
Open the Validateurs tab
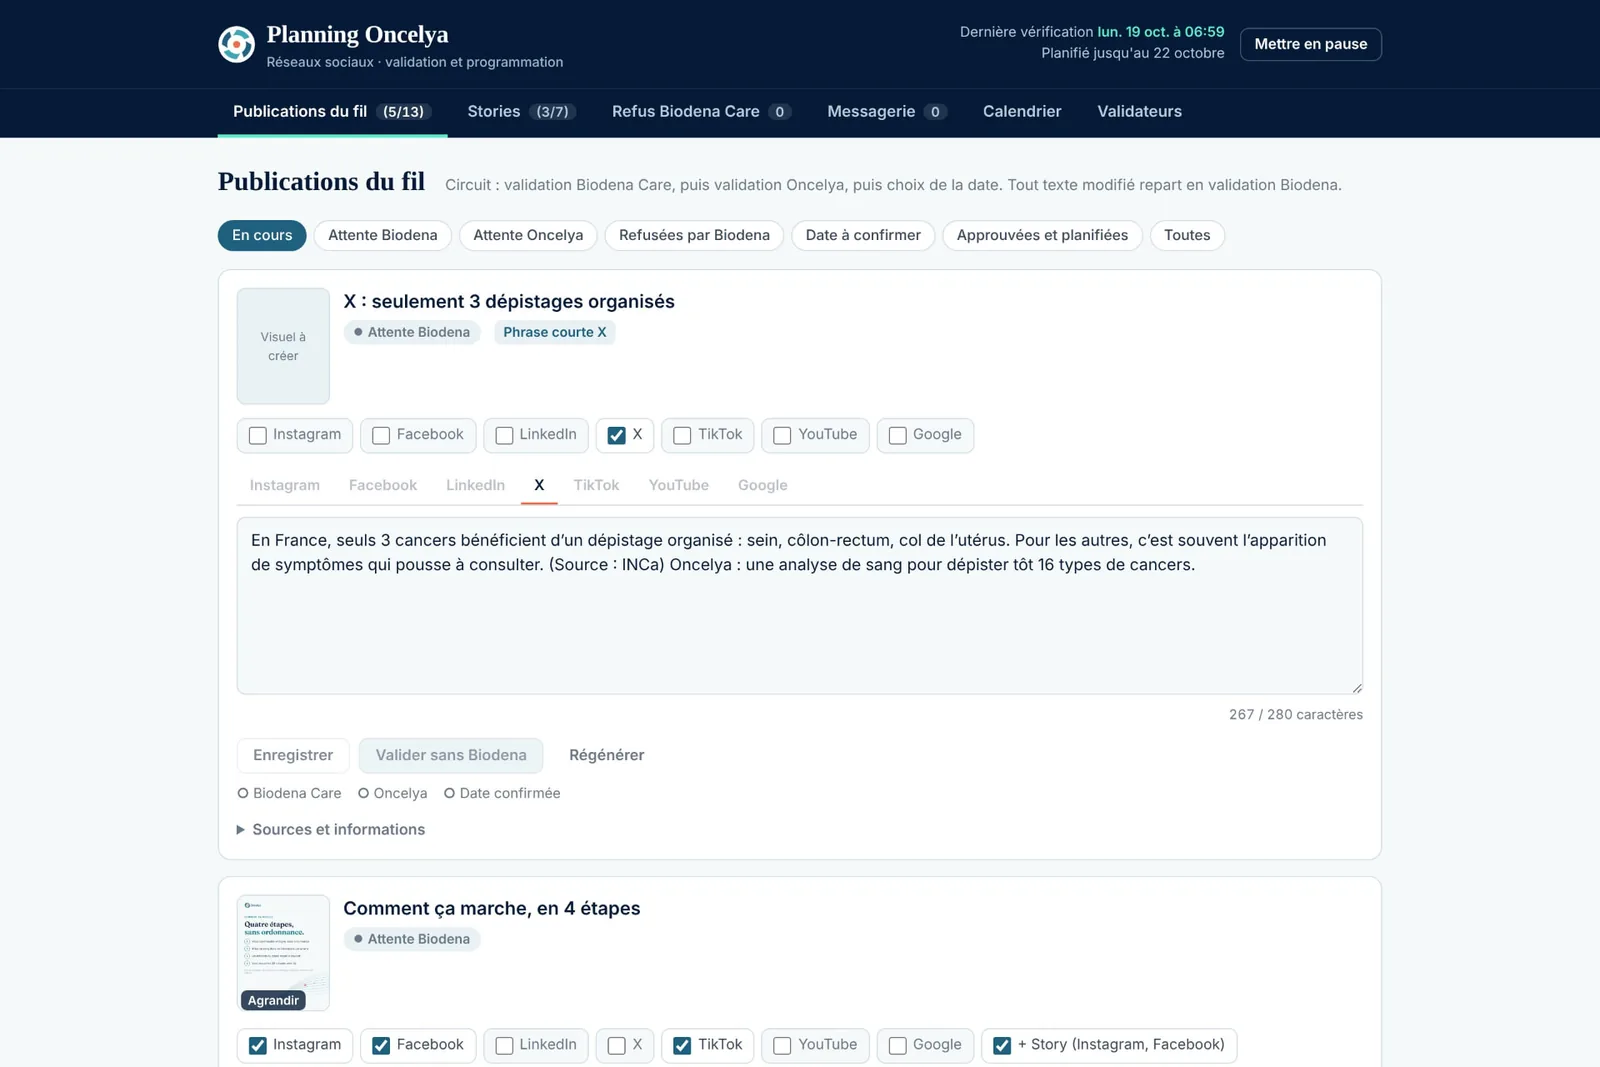click(1139, 111)
